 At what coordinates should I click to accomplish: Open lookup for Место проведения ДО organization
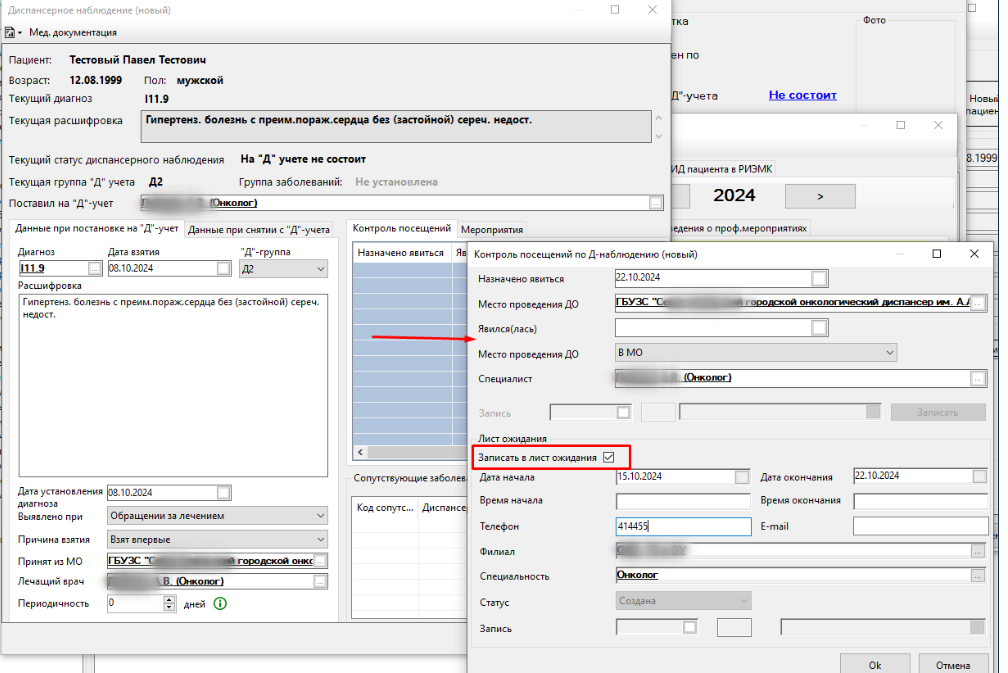pyautogui.click(x=978, y=303)
